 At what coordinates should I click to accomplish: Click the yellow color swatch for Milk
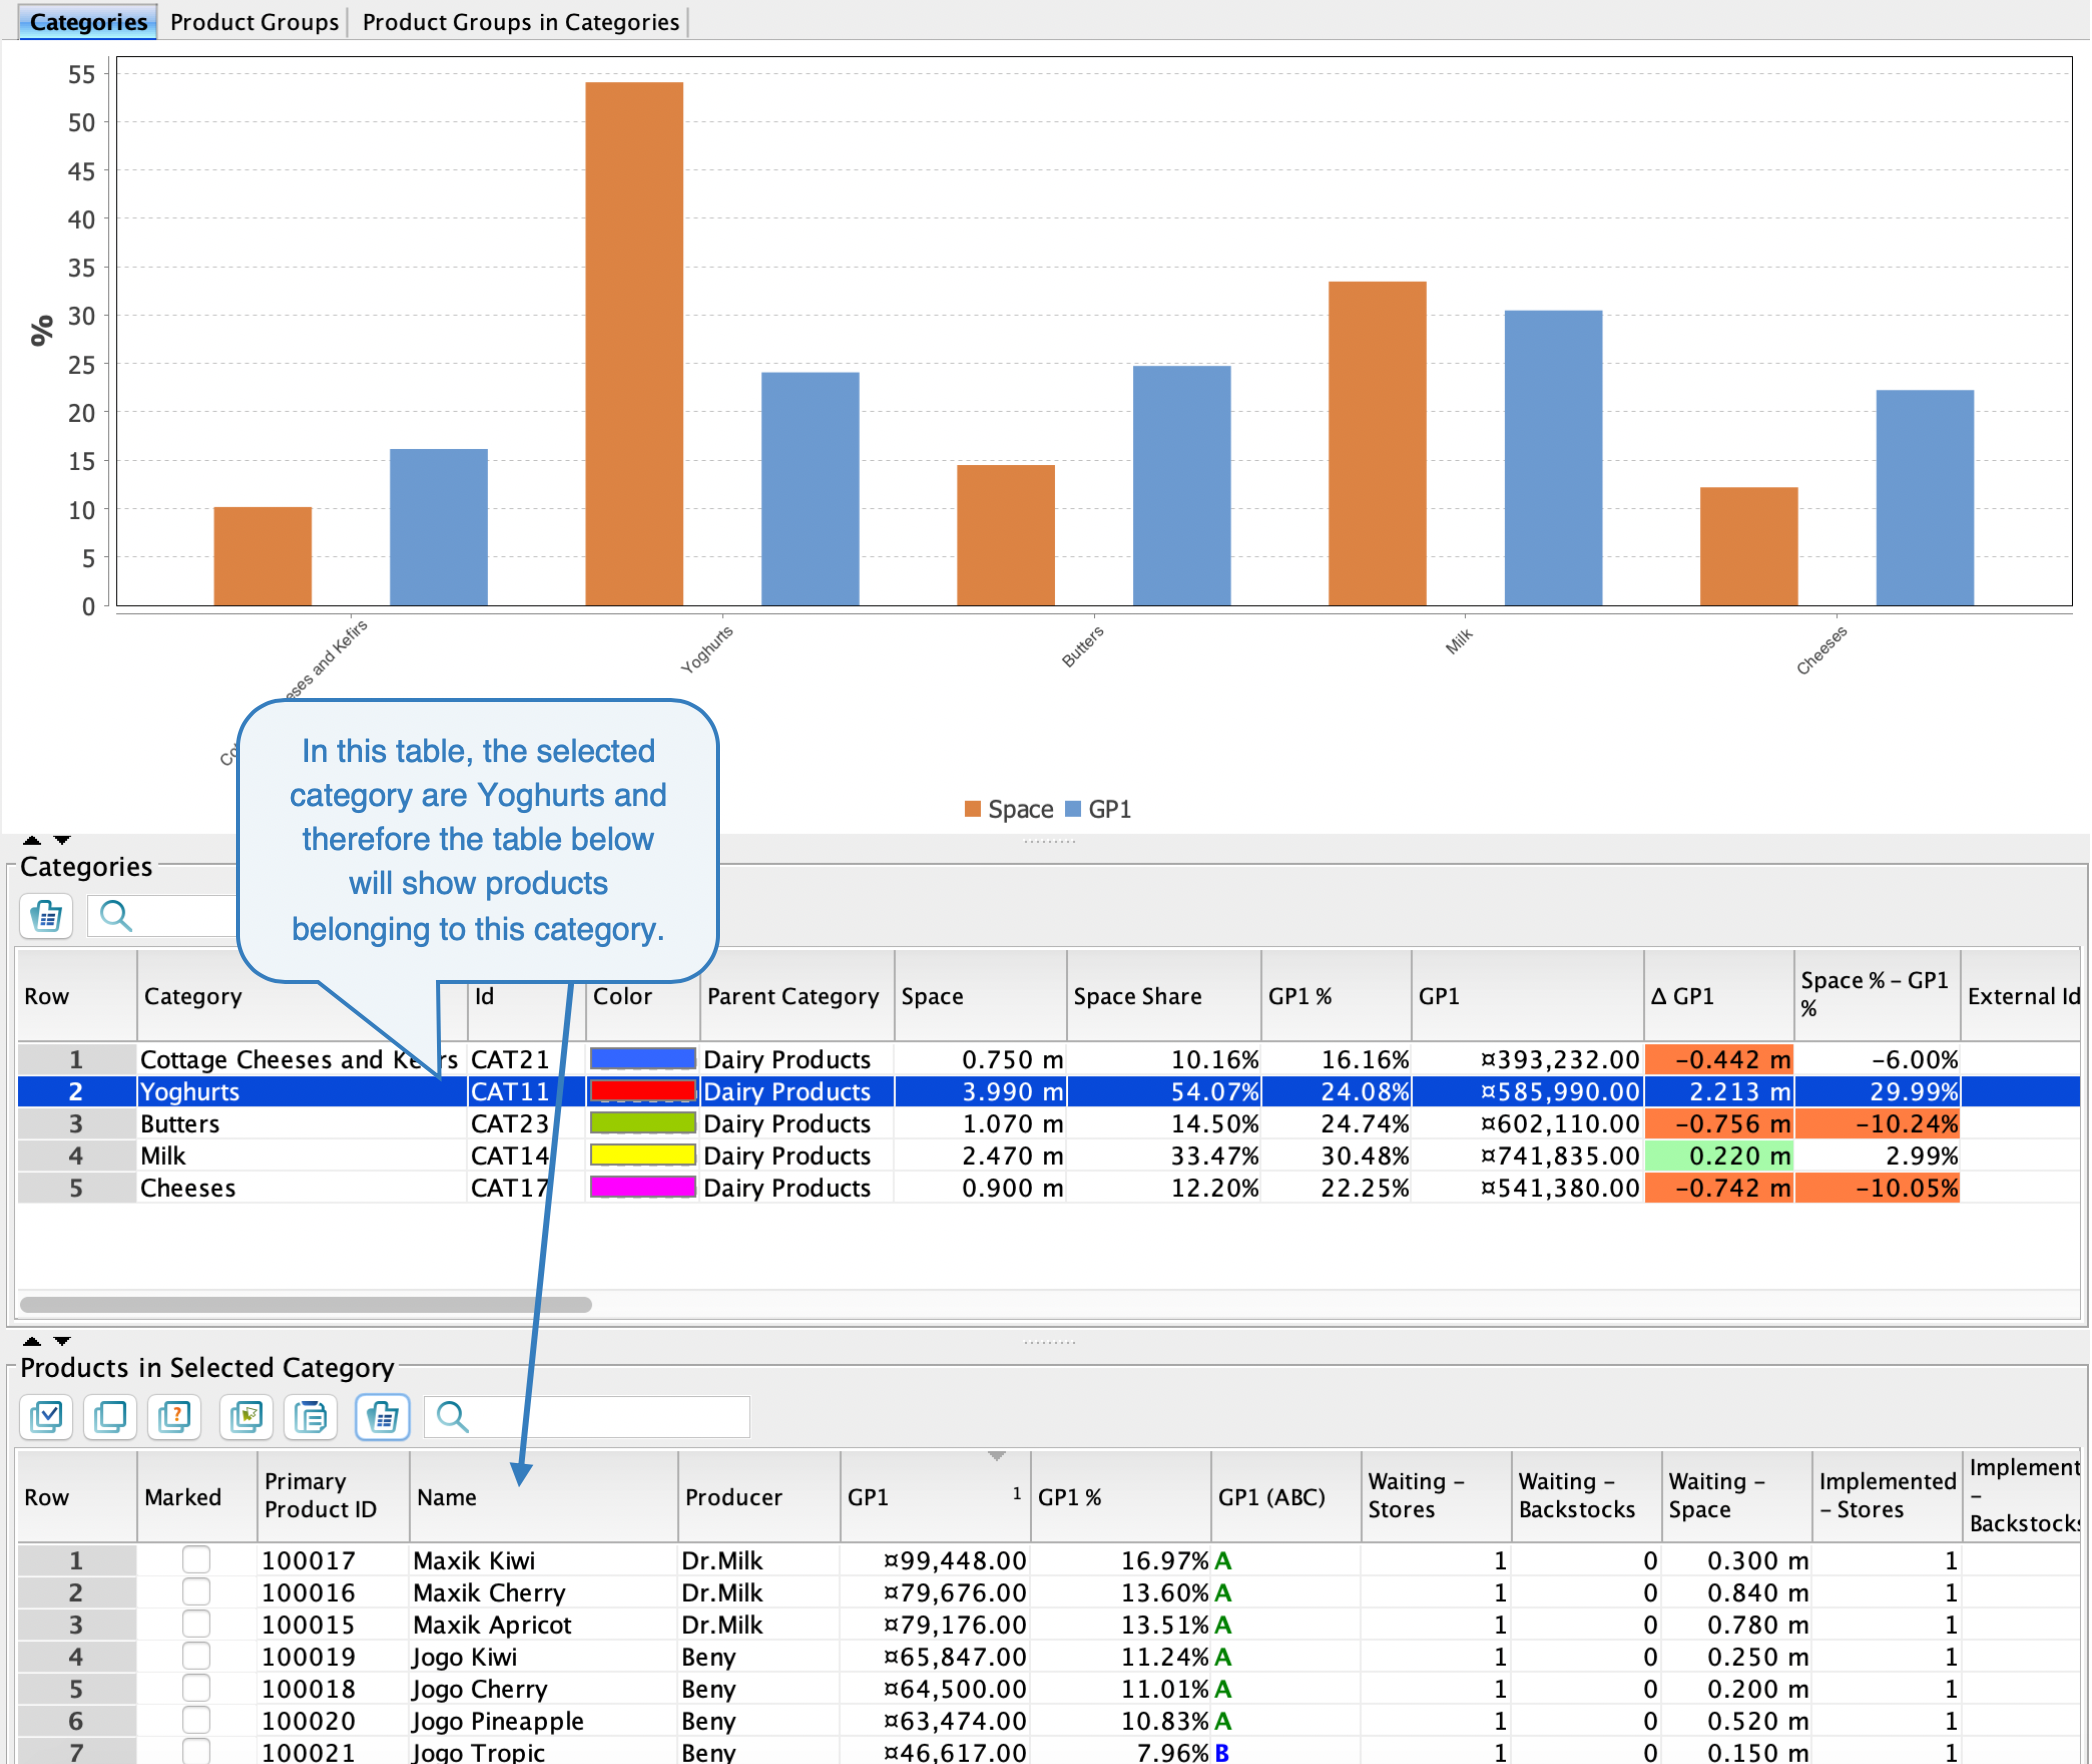click(x=642, y=1155)
